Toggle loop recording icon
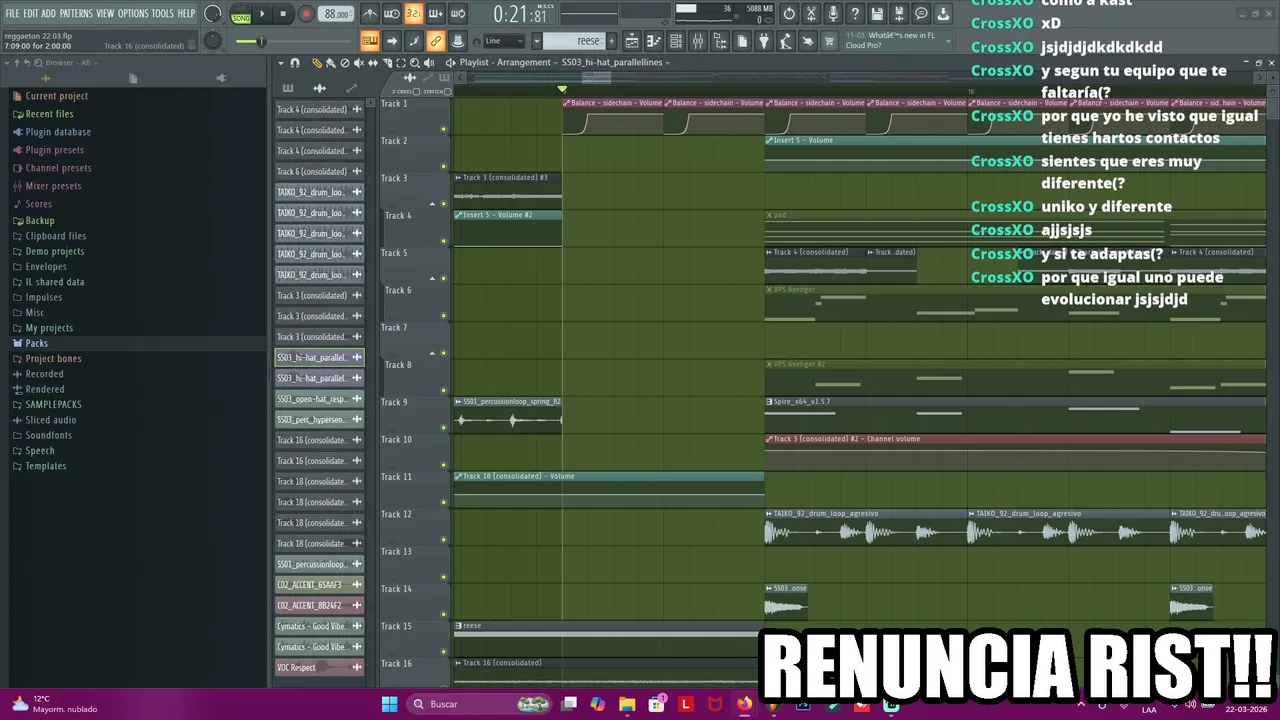 [458, 14]
